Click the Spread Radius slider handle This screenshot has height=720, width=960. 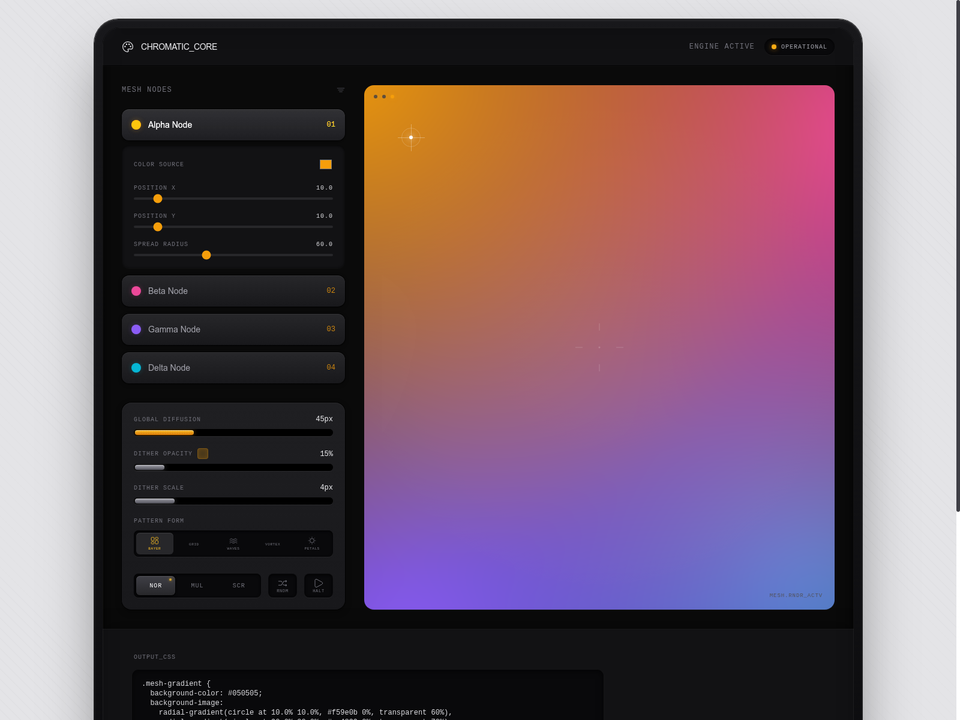(x=206, y=255)
